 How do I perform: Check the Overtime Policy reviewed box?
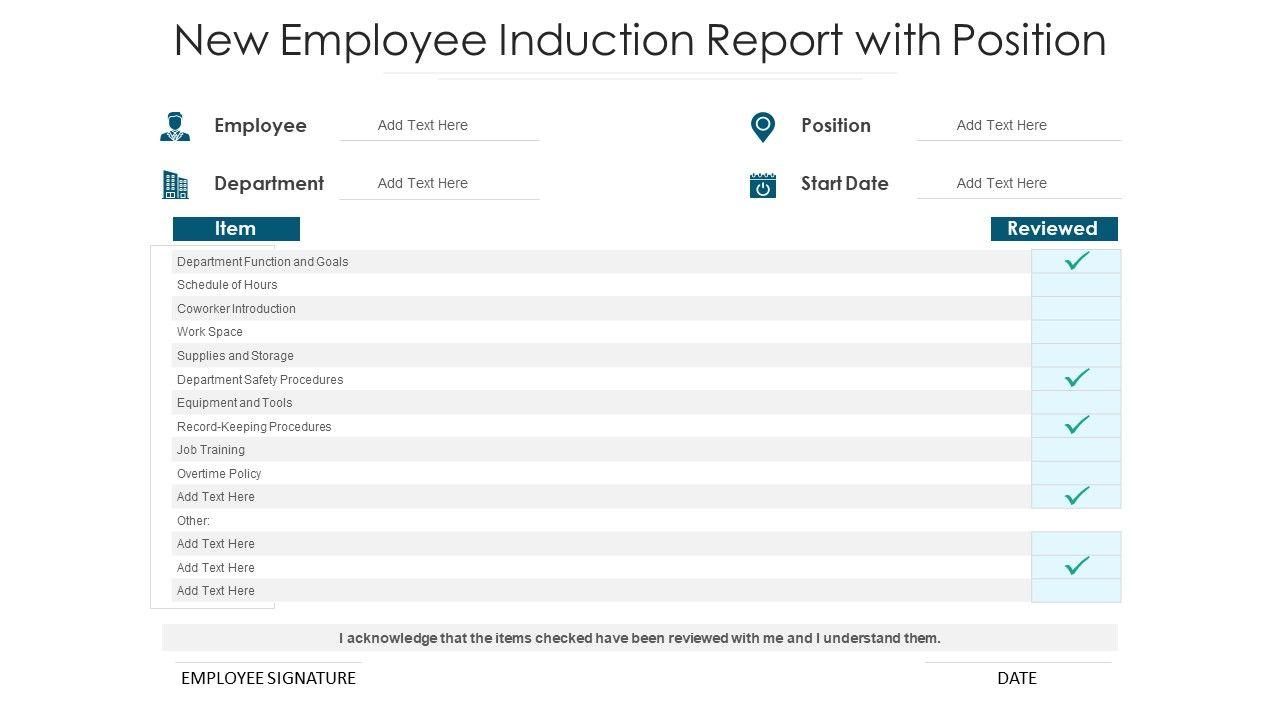point(1076,473)
